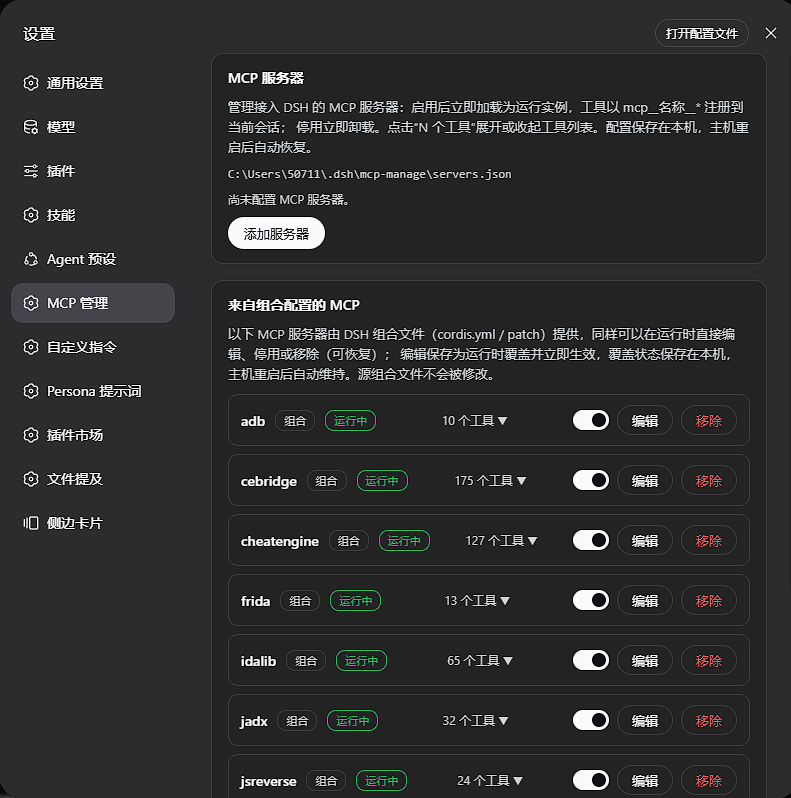The height and width of the screenshot is (798, 791).
Task: Remove the adb server with 移除
Action: tap(709, 421)
